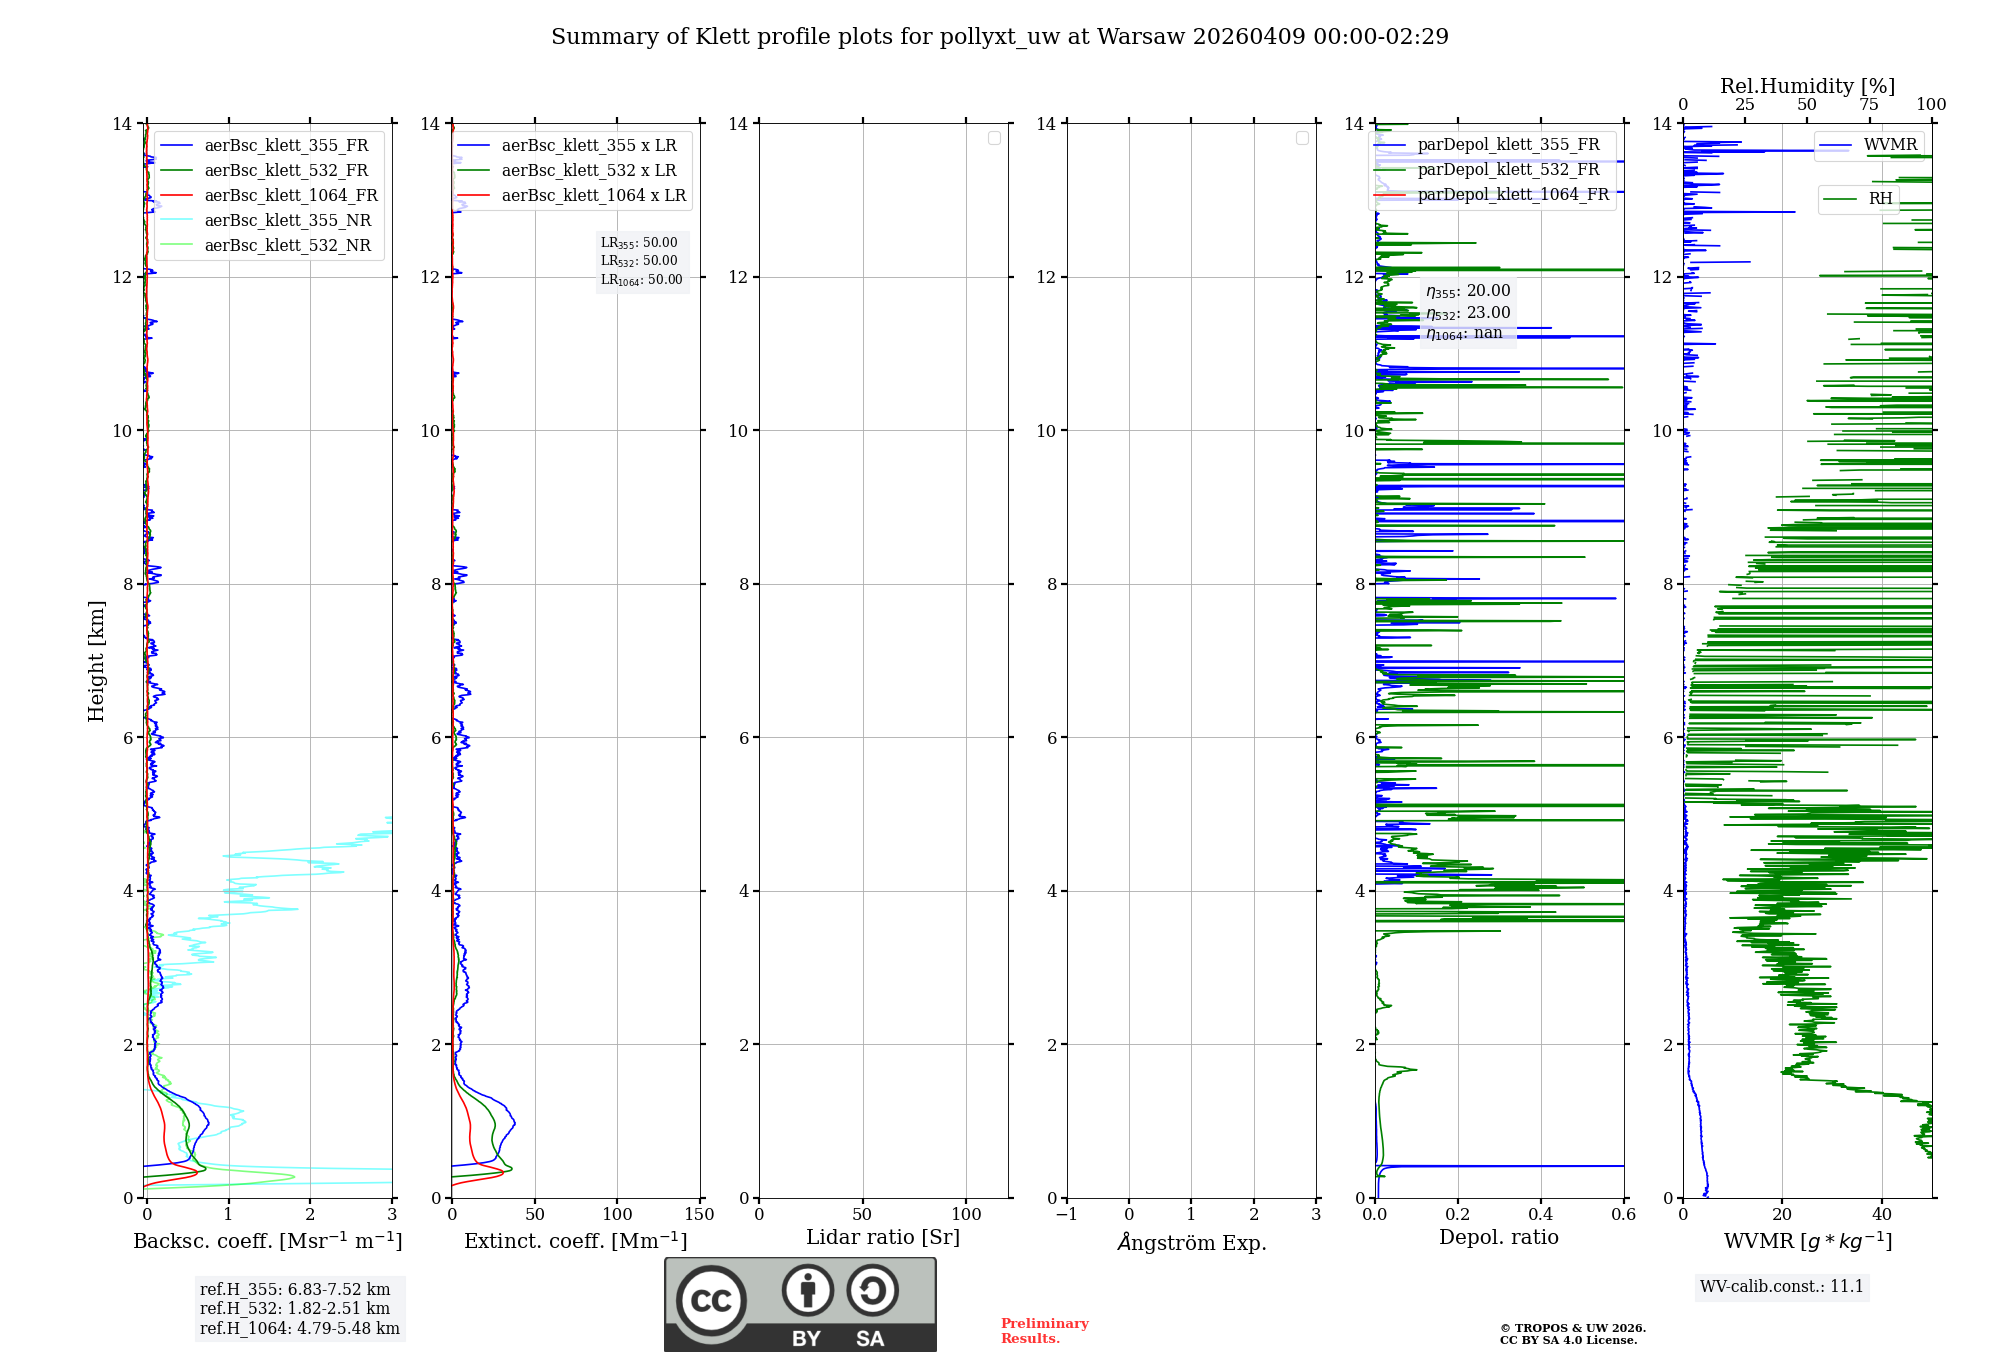Click the ref.H_532 reference height text
Viewport: 2000px width, 1360px height.
coord(294,1308)
